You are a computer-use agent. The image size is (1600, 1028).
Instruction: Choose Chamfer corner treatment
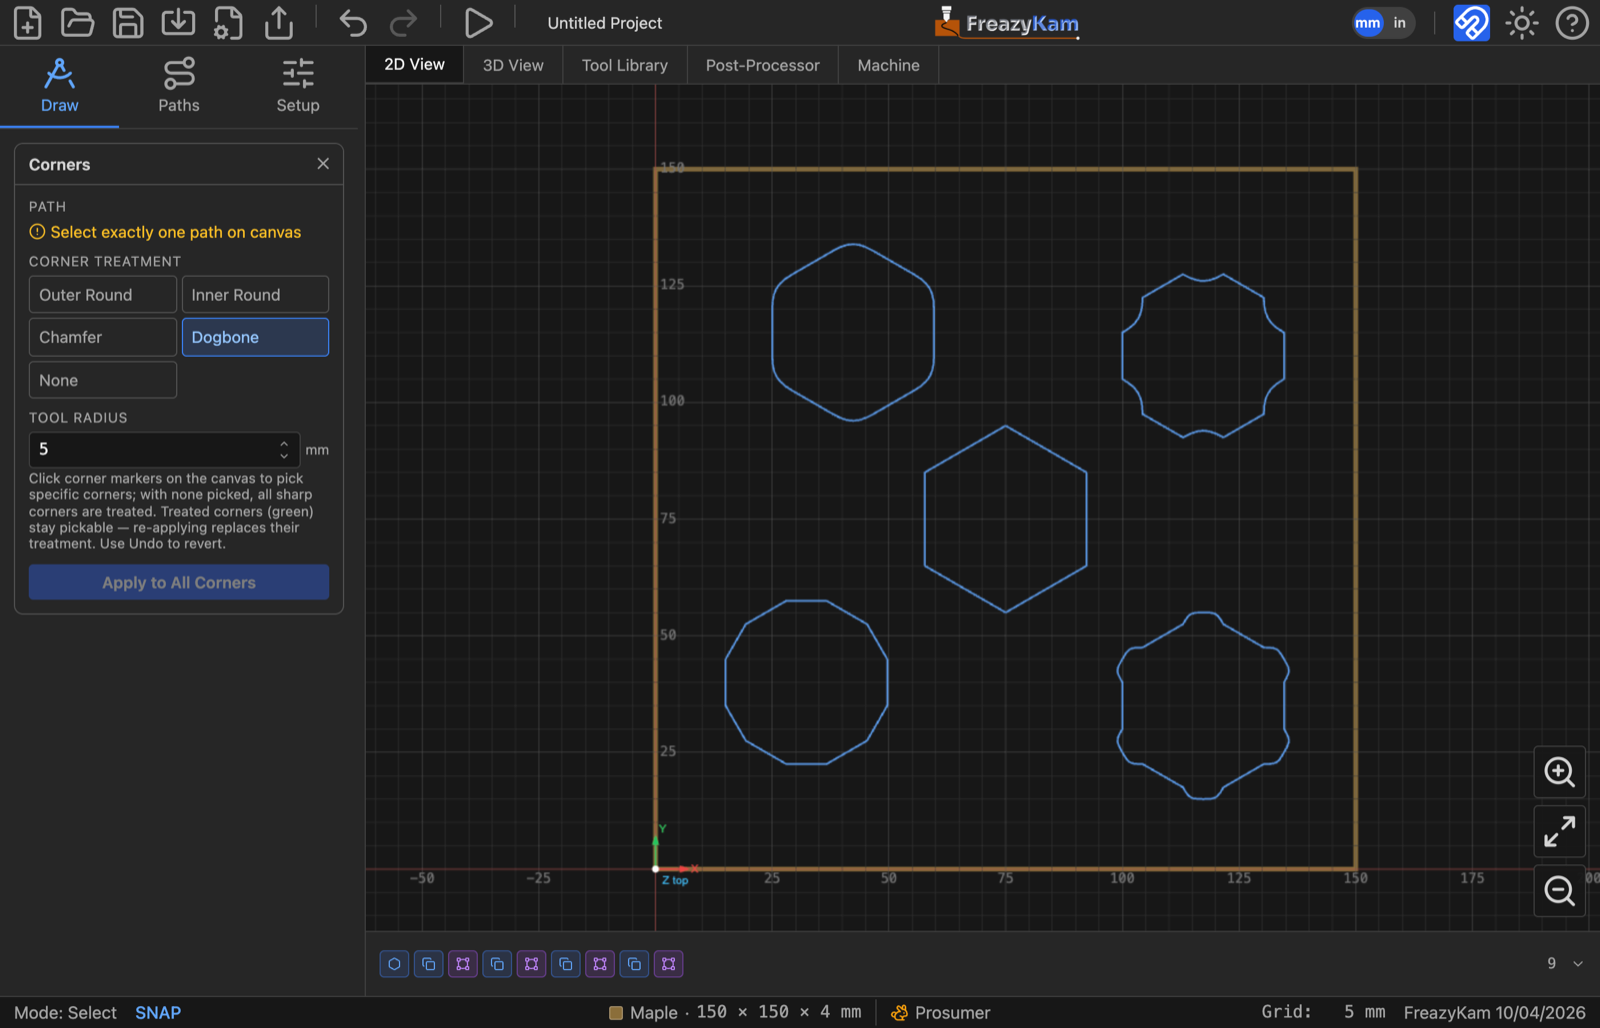(x=103, y=337)
